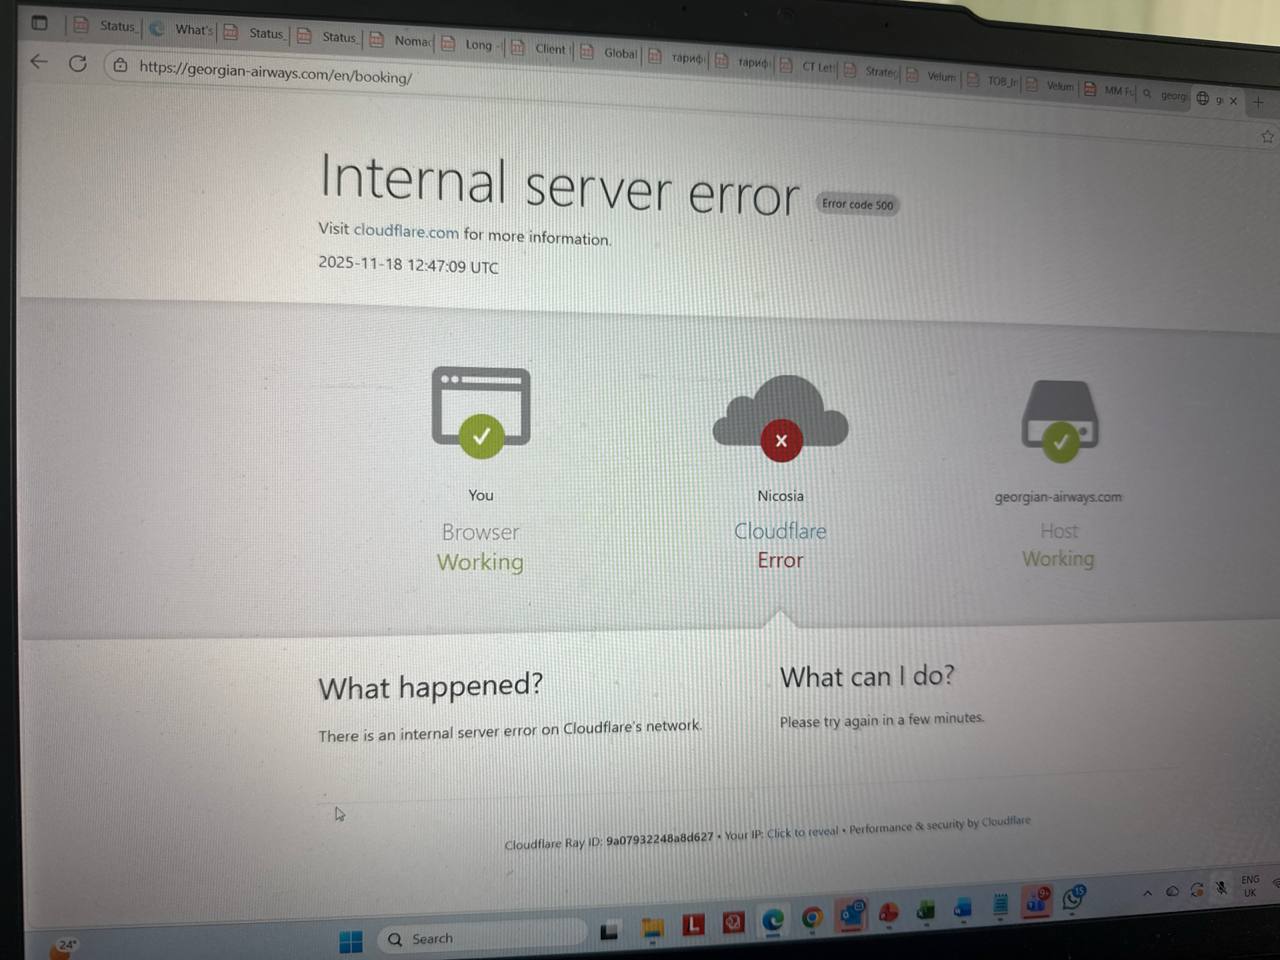The image size is (1280, 960).
Task: Open the Windows Start menu
Action: coord(351,941)
